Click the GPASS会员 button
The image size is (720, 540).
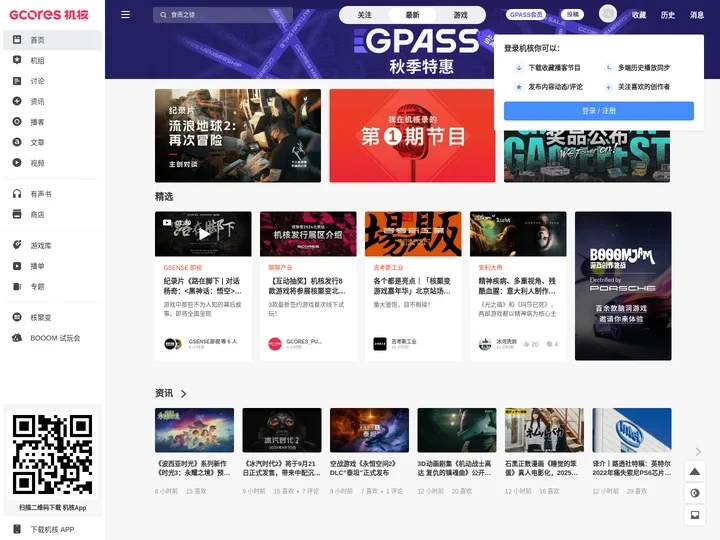click(526, 15)
